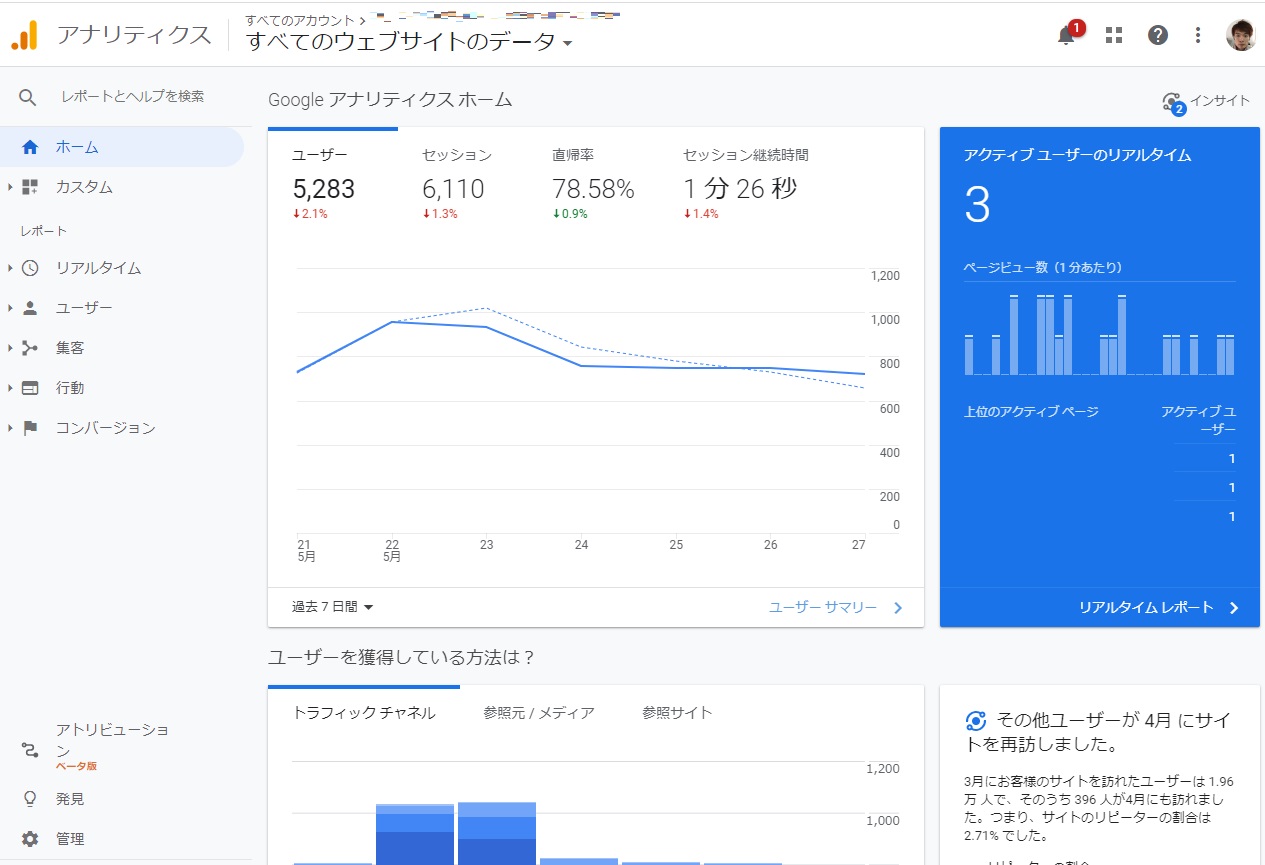
Task: Click the All Accounts breadcrumb
Action: click(300, 20)
